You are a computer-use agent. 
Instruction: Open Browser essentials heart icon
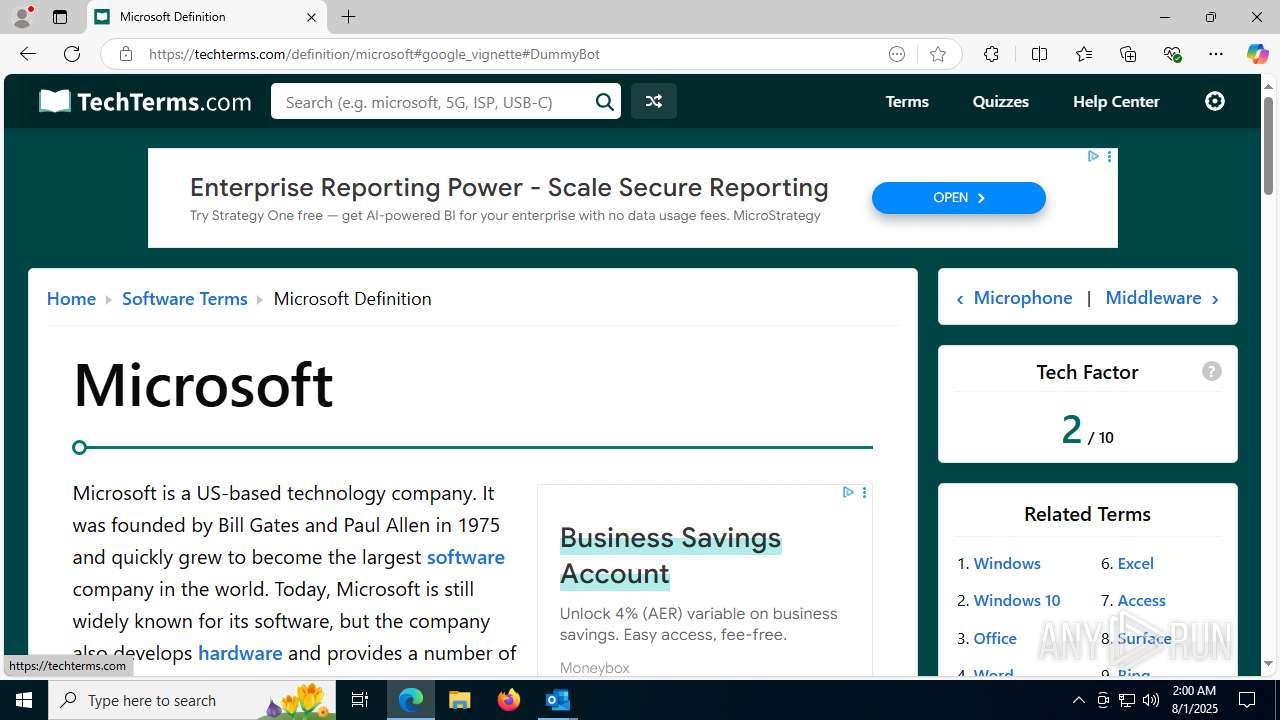point(1173,54)
